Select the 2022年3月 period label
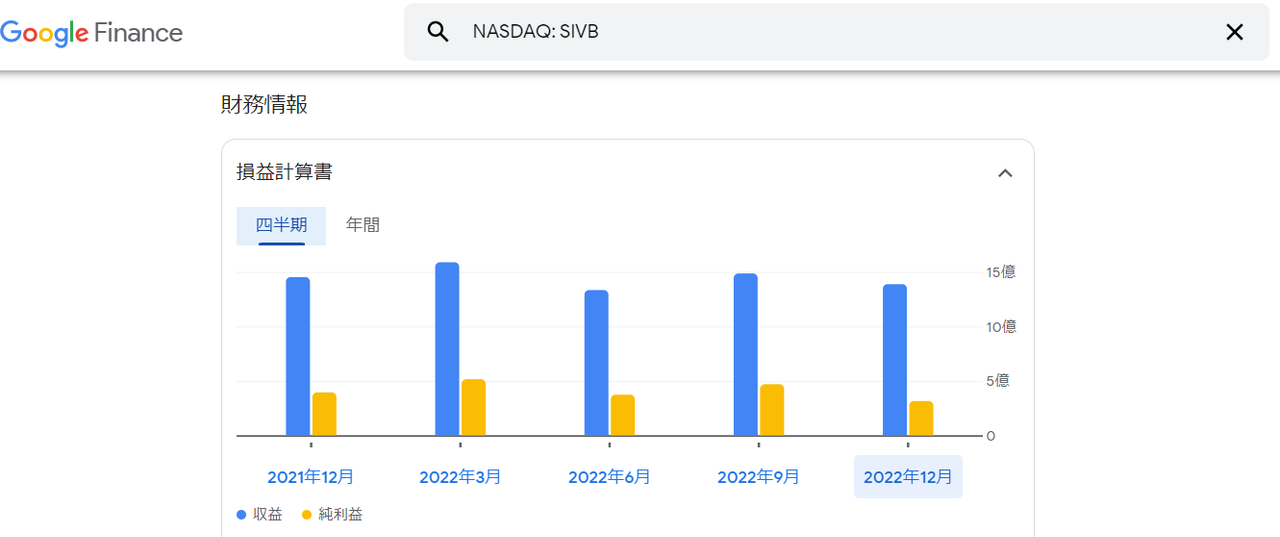Screen dimensions: 1280x537 460,477
